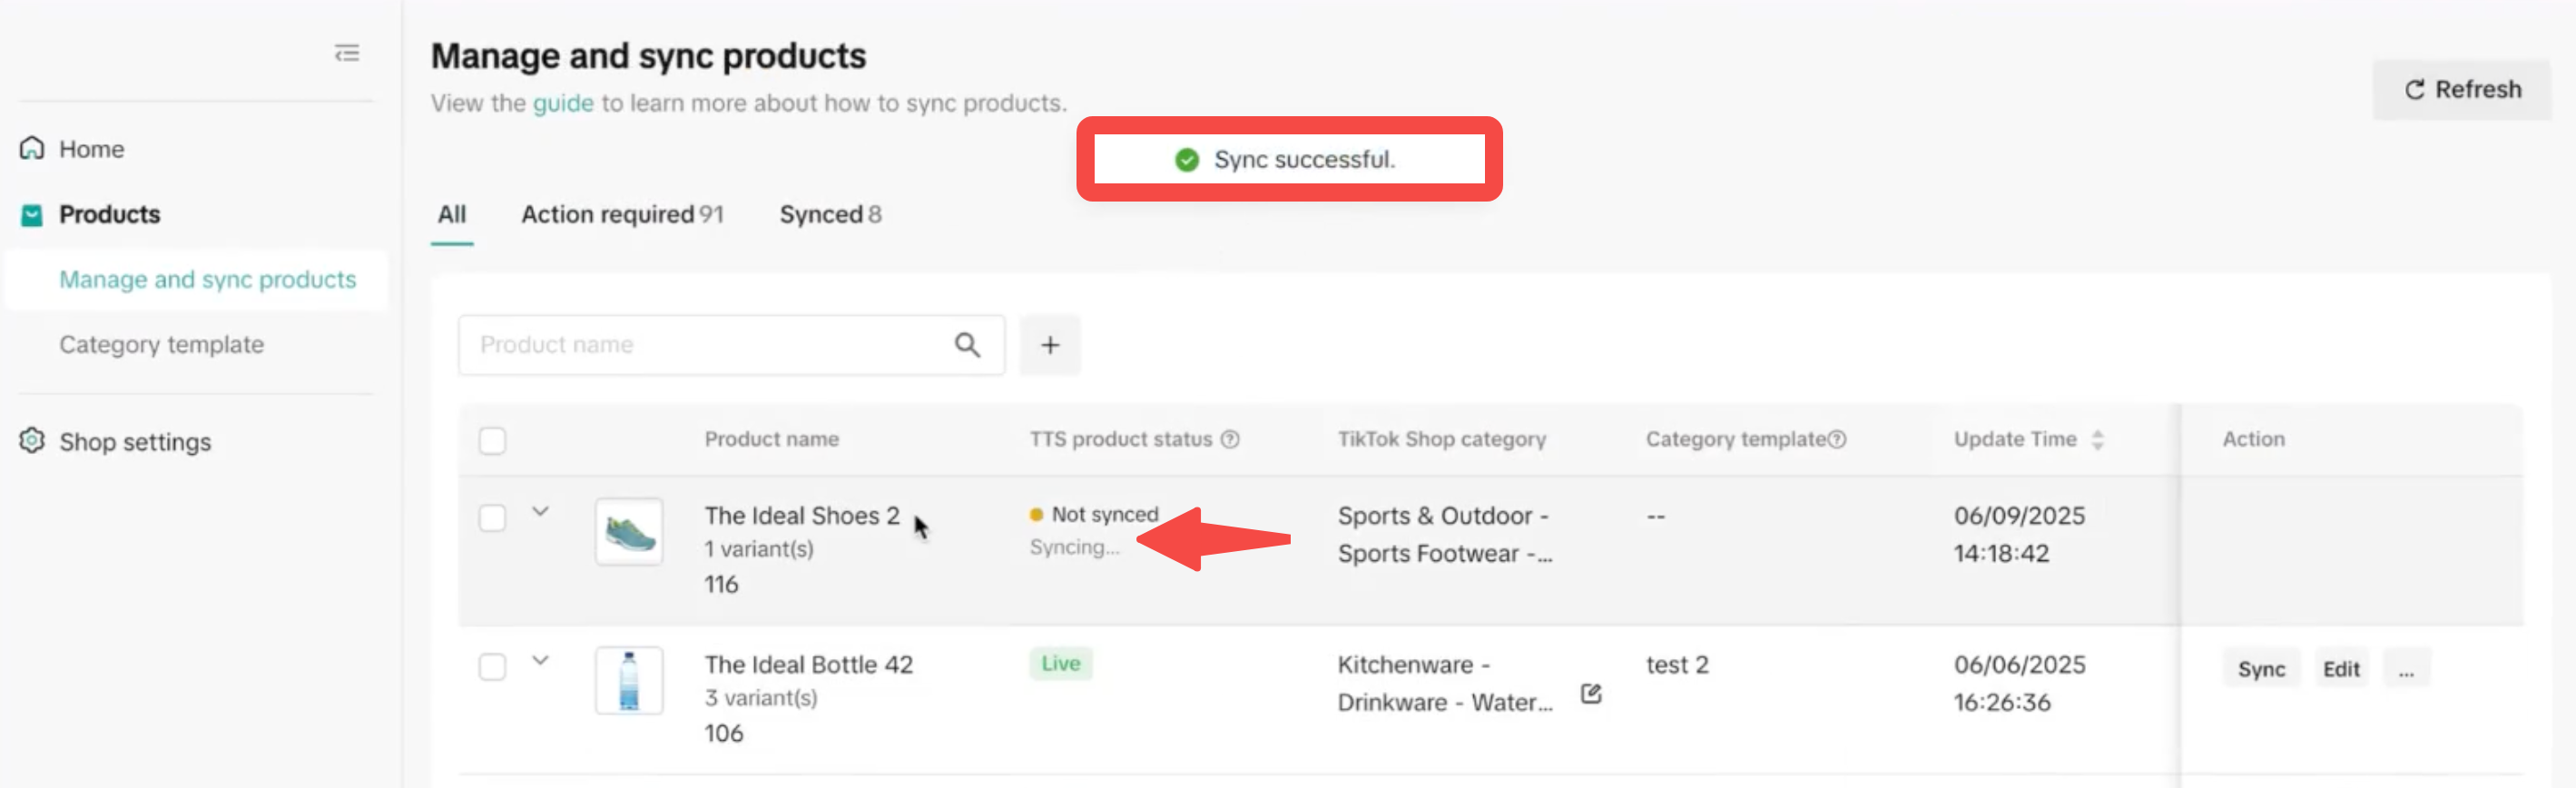Collapse the sidebar menu icon

click(346, 53)
